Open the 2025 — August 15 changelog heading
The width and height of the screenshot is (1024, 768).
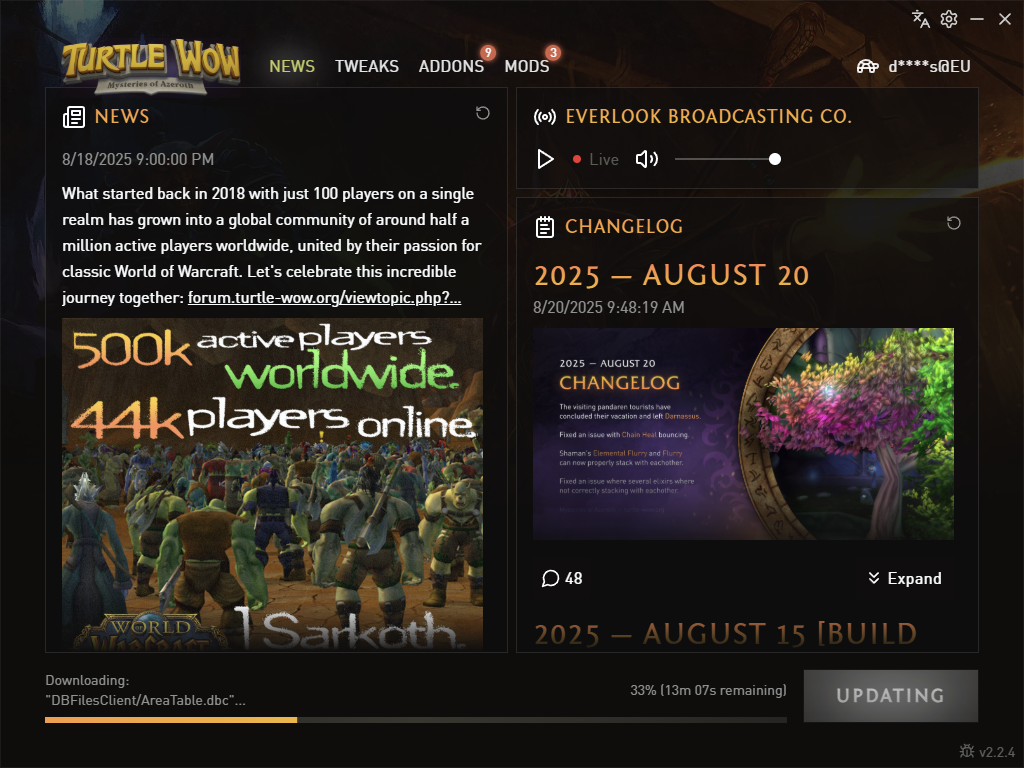point(726,634)
